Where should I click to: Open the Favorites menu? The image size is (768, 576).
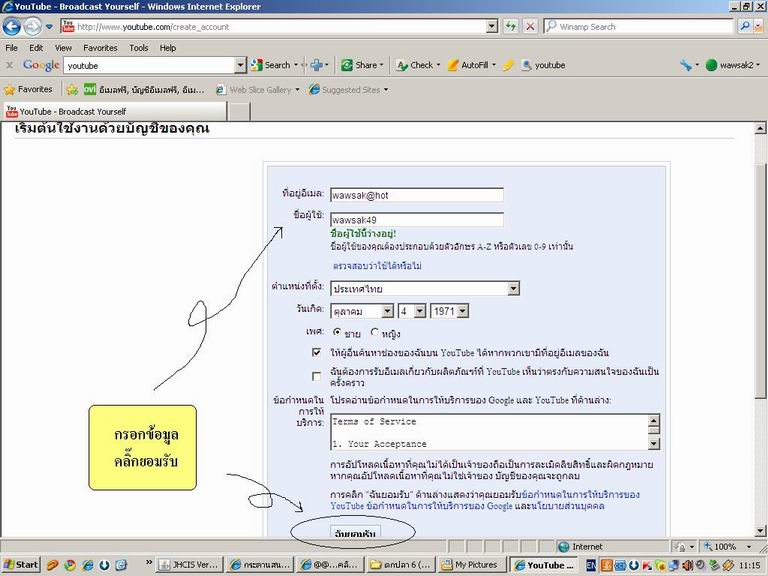[x=100, y=48]
